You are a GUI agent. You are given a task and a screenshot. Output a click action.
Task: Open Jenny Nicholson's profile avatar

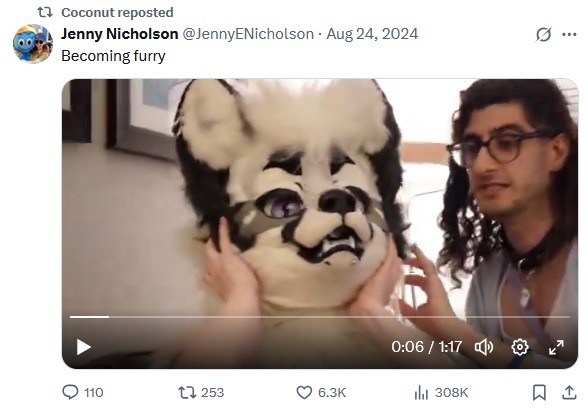click(x=33, y=44)
